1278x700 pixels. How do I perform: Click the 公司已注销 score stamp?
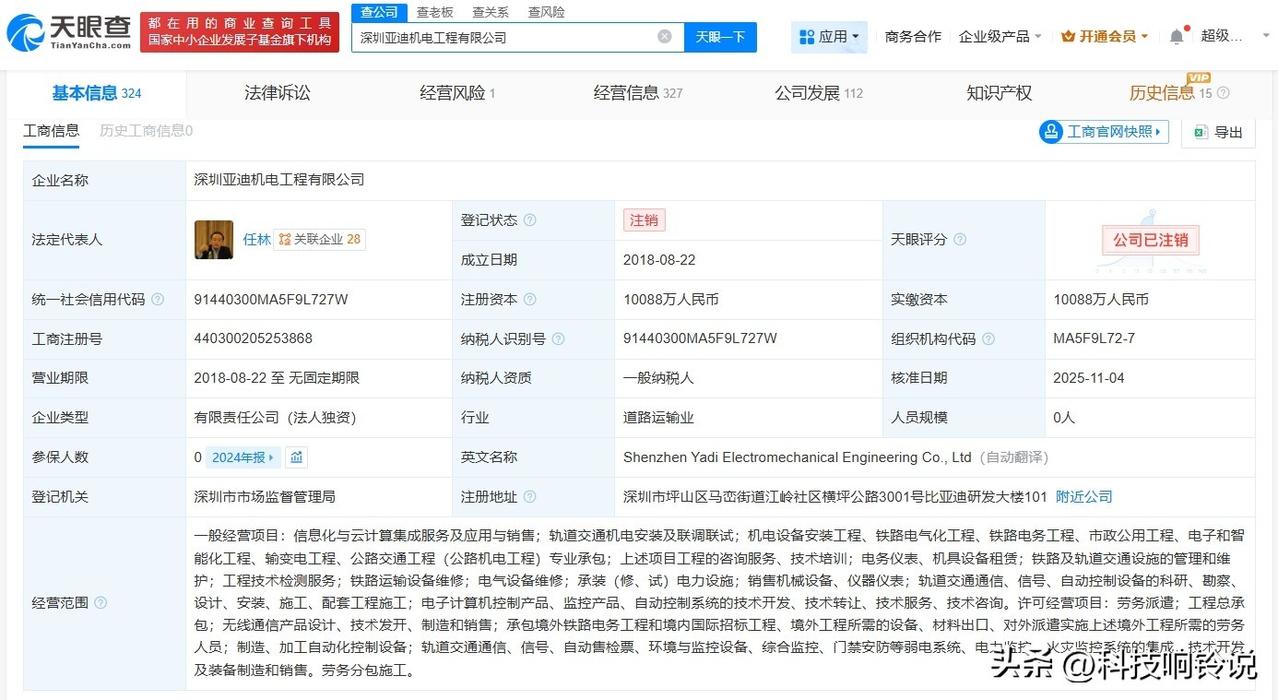tap(1150, 240)
